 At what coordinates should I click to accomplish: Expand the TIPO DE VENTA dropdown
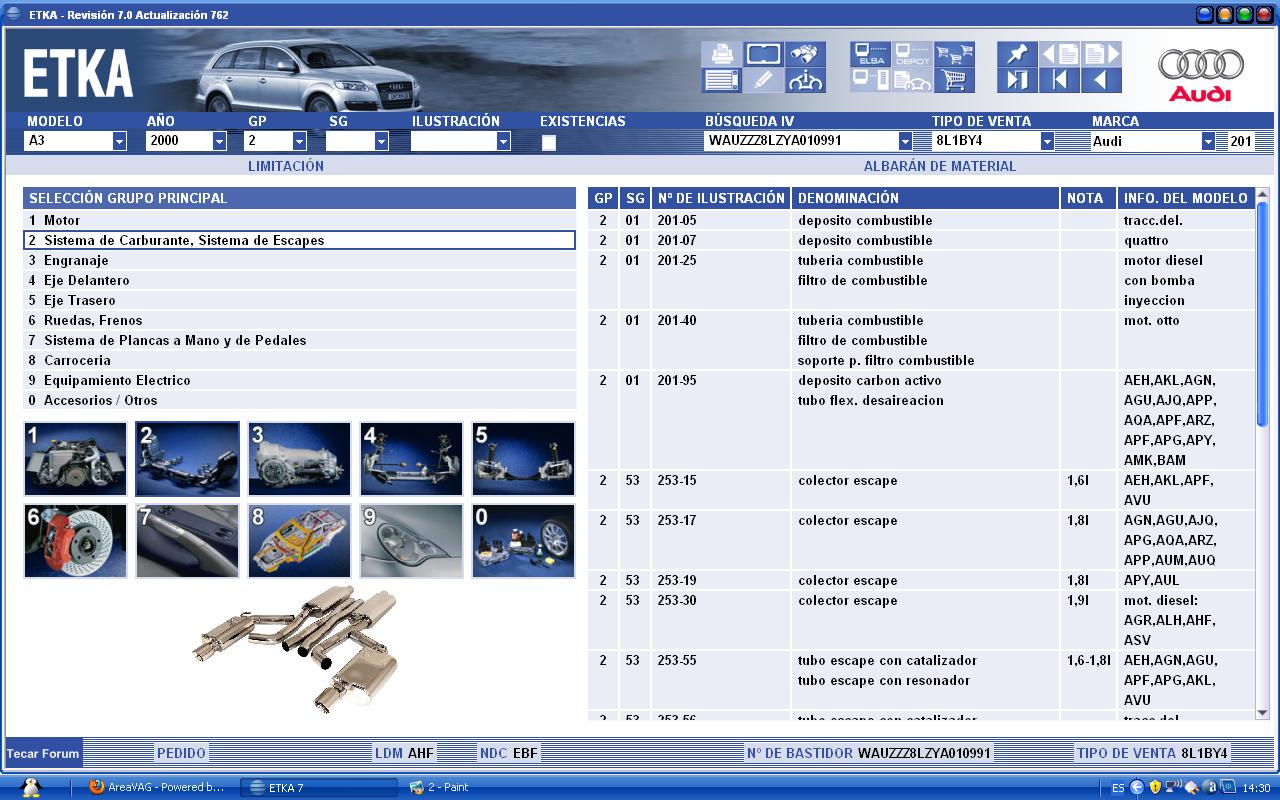pyautogui.click(x=1047, y=141)
